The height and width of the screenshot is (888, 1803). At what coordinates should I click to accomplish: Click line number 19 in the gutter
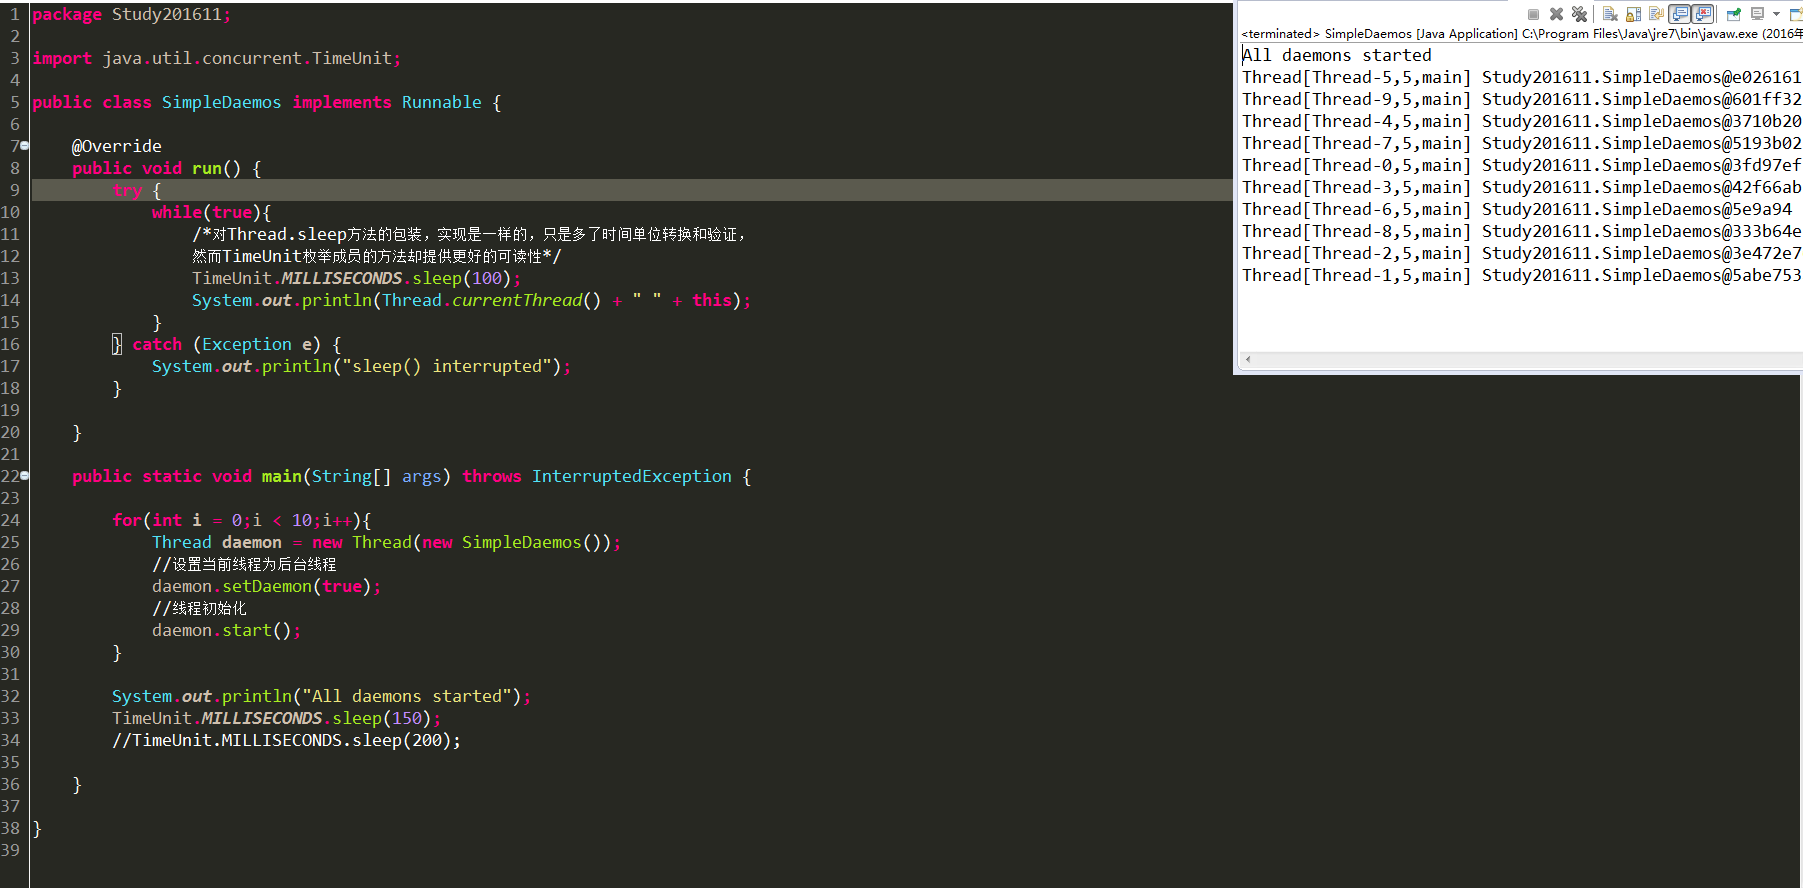point(10,410)
